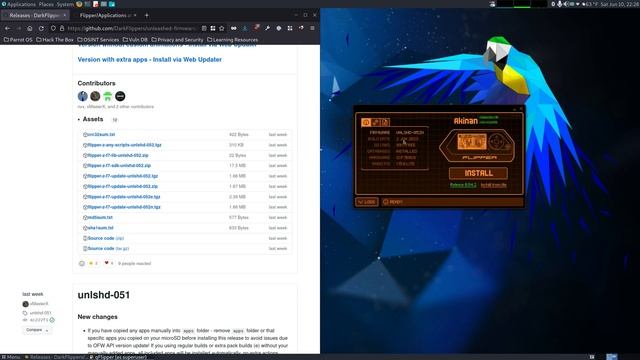This screenshot has height=360, width=640.
Task: Open the unlshd-051 tag link
Action: pyautogui.click(x=40, y=313)
